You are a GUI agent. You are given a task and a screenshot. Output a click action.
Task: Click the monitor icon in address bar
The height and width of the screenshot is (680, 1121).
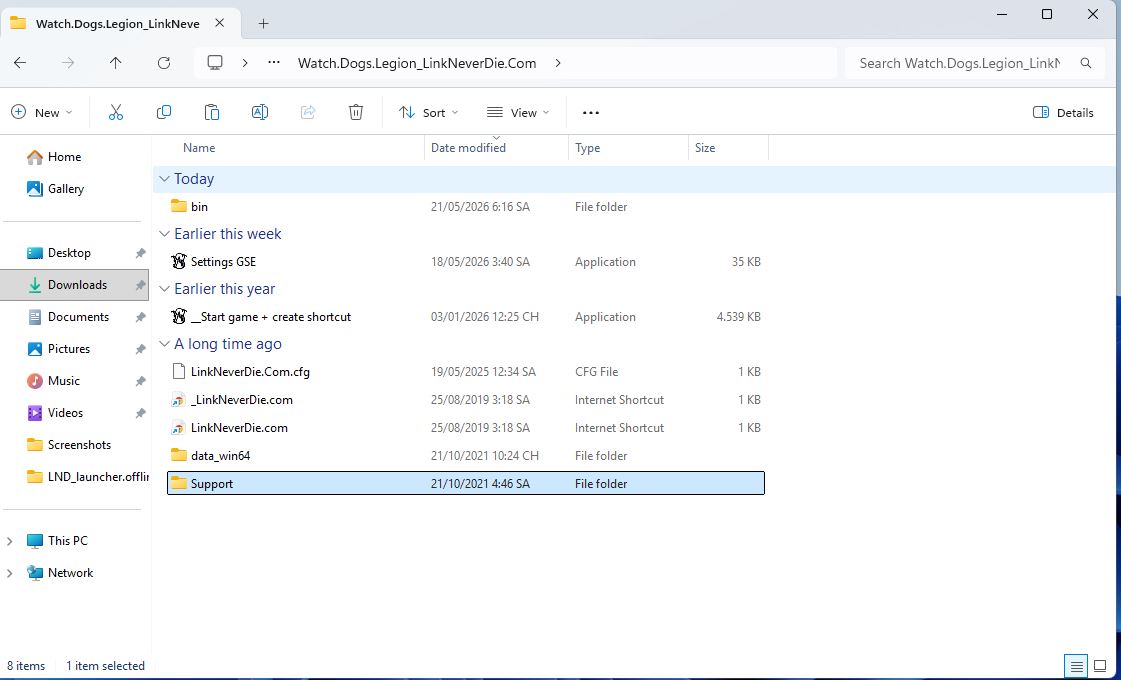click(215, 63)
